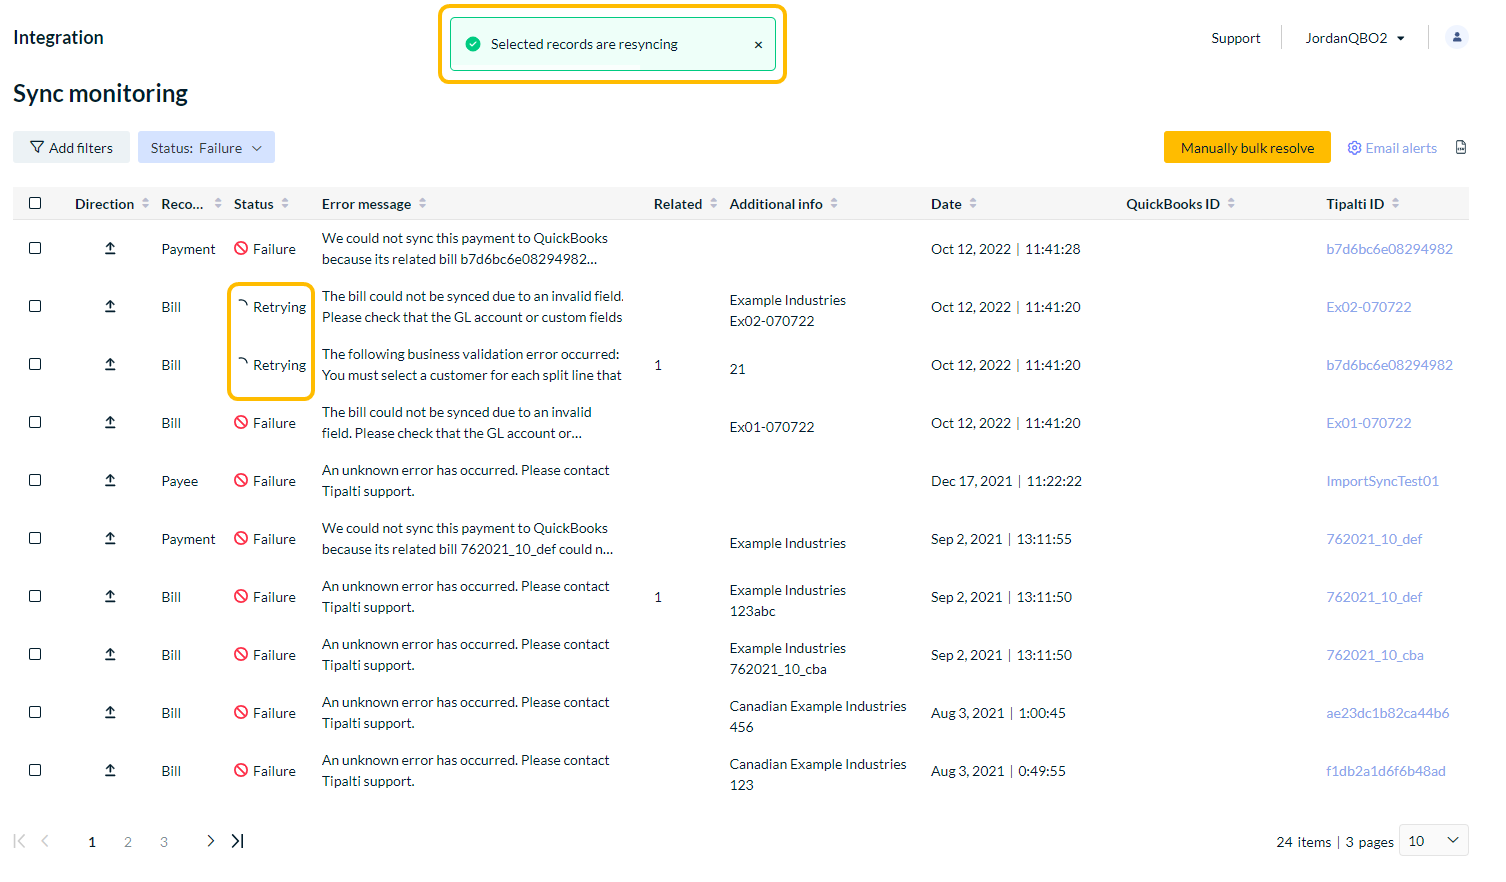Click the Add filters button
The height and width of the screenshot is (882, 1506).
71,148
